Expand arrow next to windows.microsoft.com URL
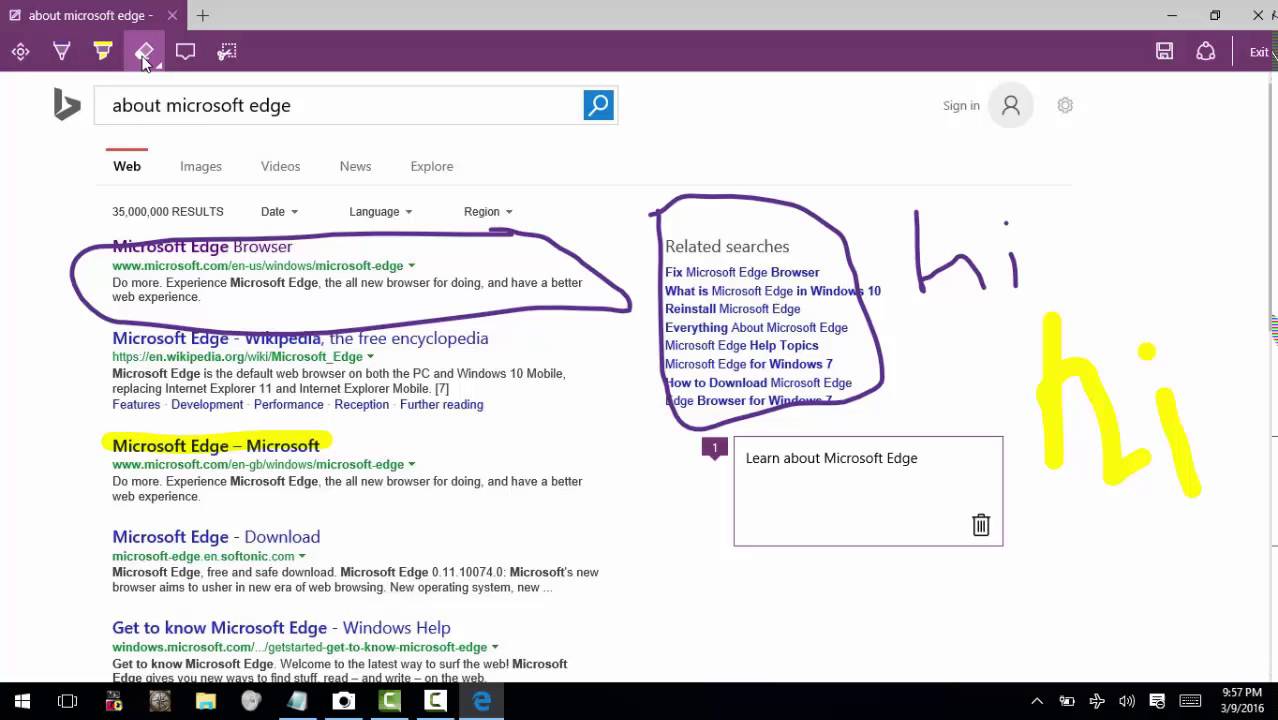Screen dimensions: 1278x720 495,648
